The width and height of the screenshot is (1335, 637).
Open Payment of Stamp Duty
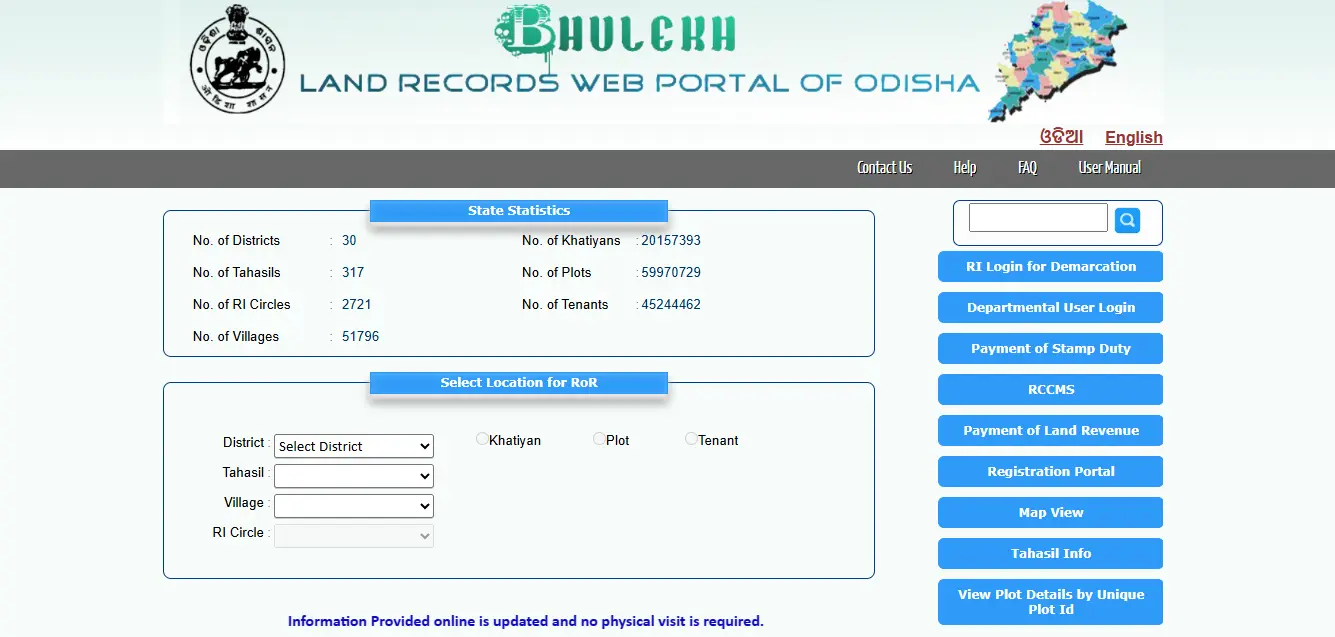point(1051,349)
